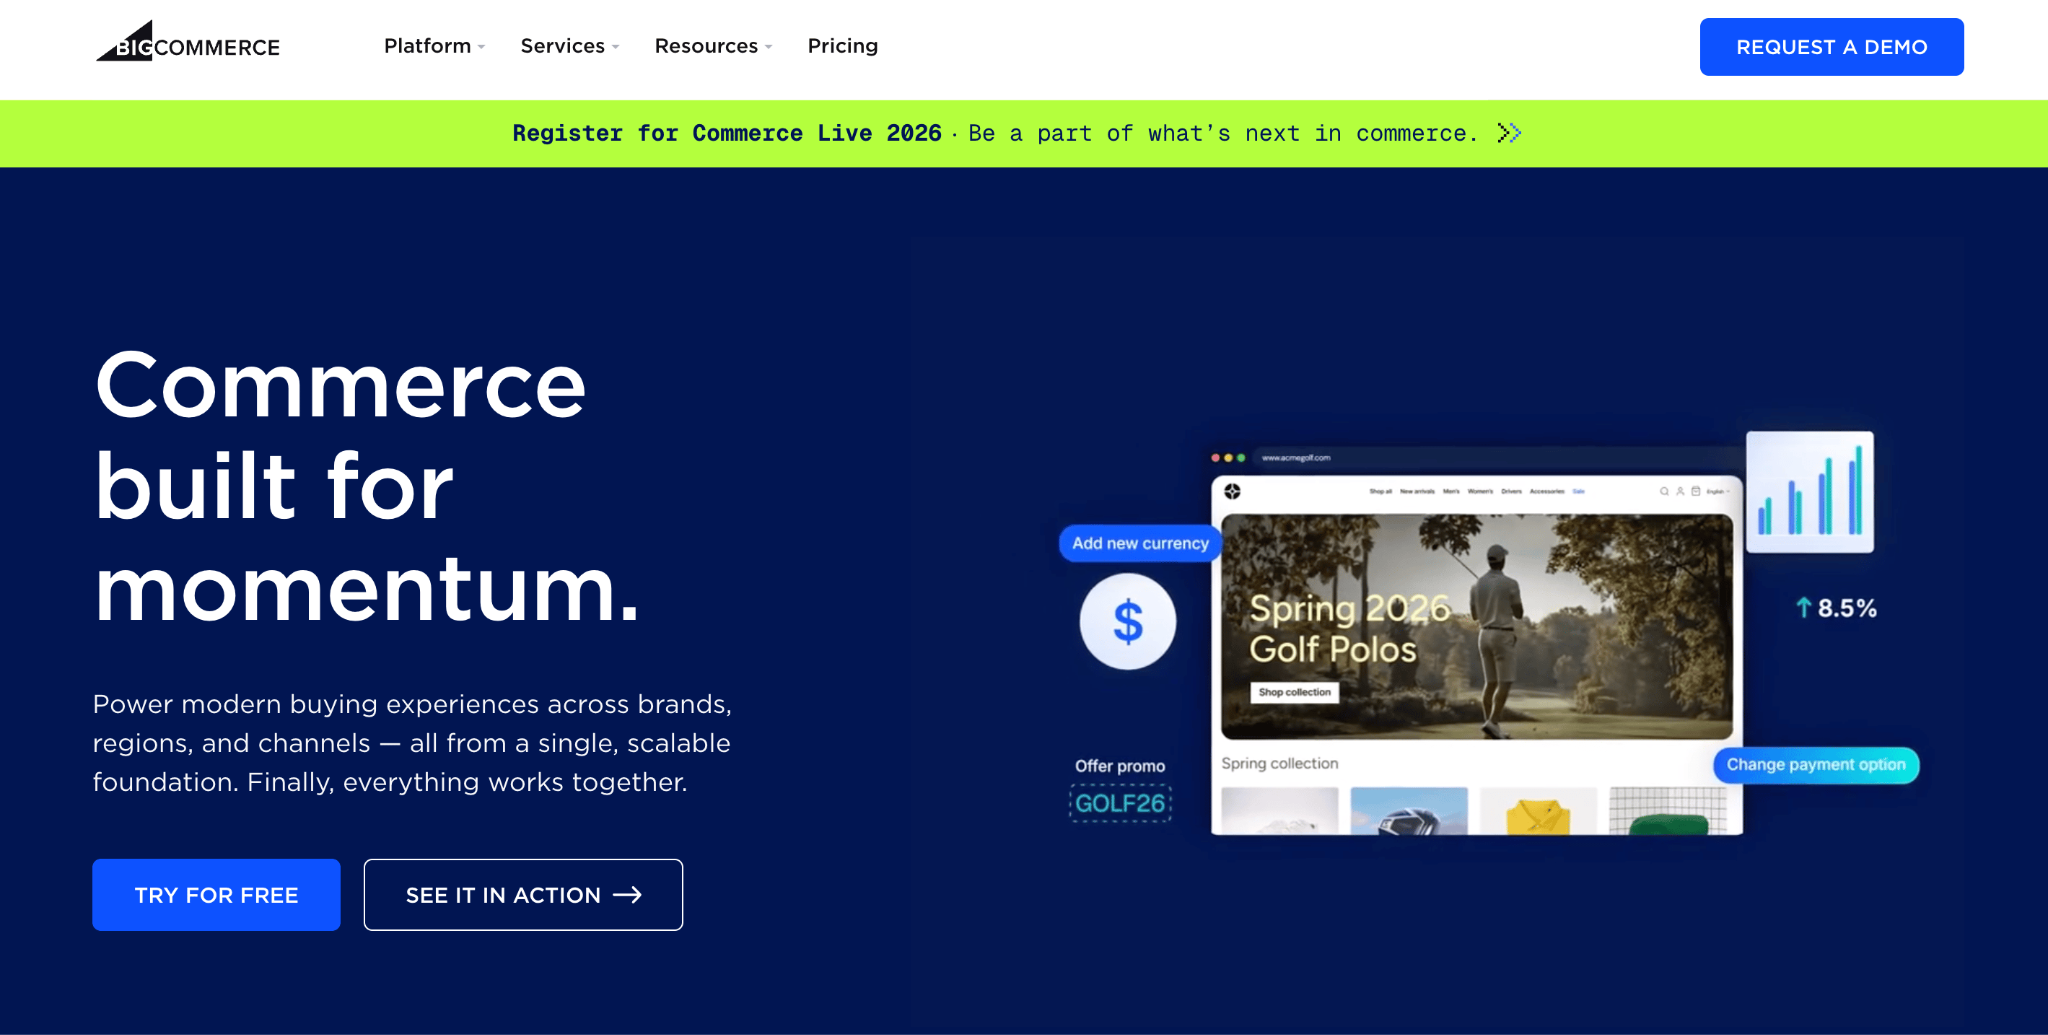Click the storefront logo icon in preview
The width and height of the screenshot is (2048, 1035).
point(1232,491)
